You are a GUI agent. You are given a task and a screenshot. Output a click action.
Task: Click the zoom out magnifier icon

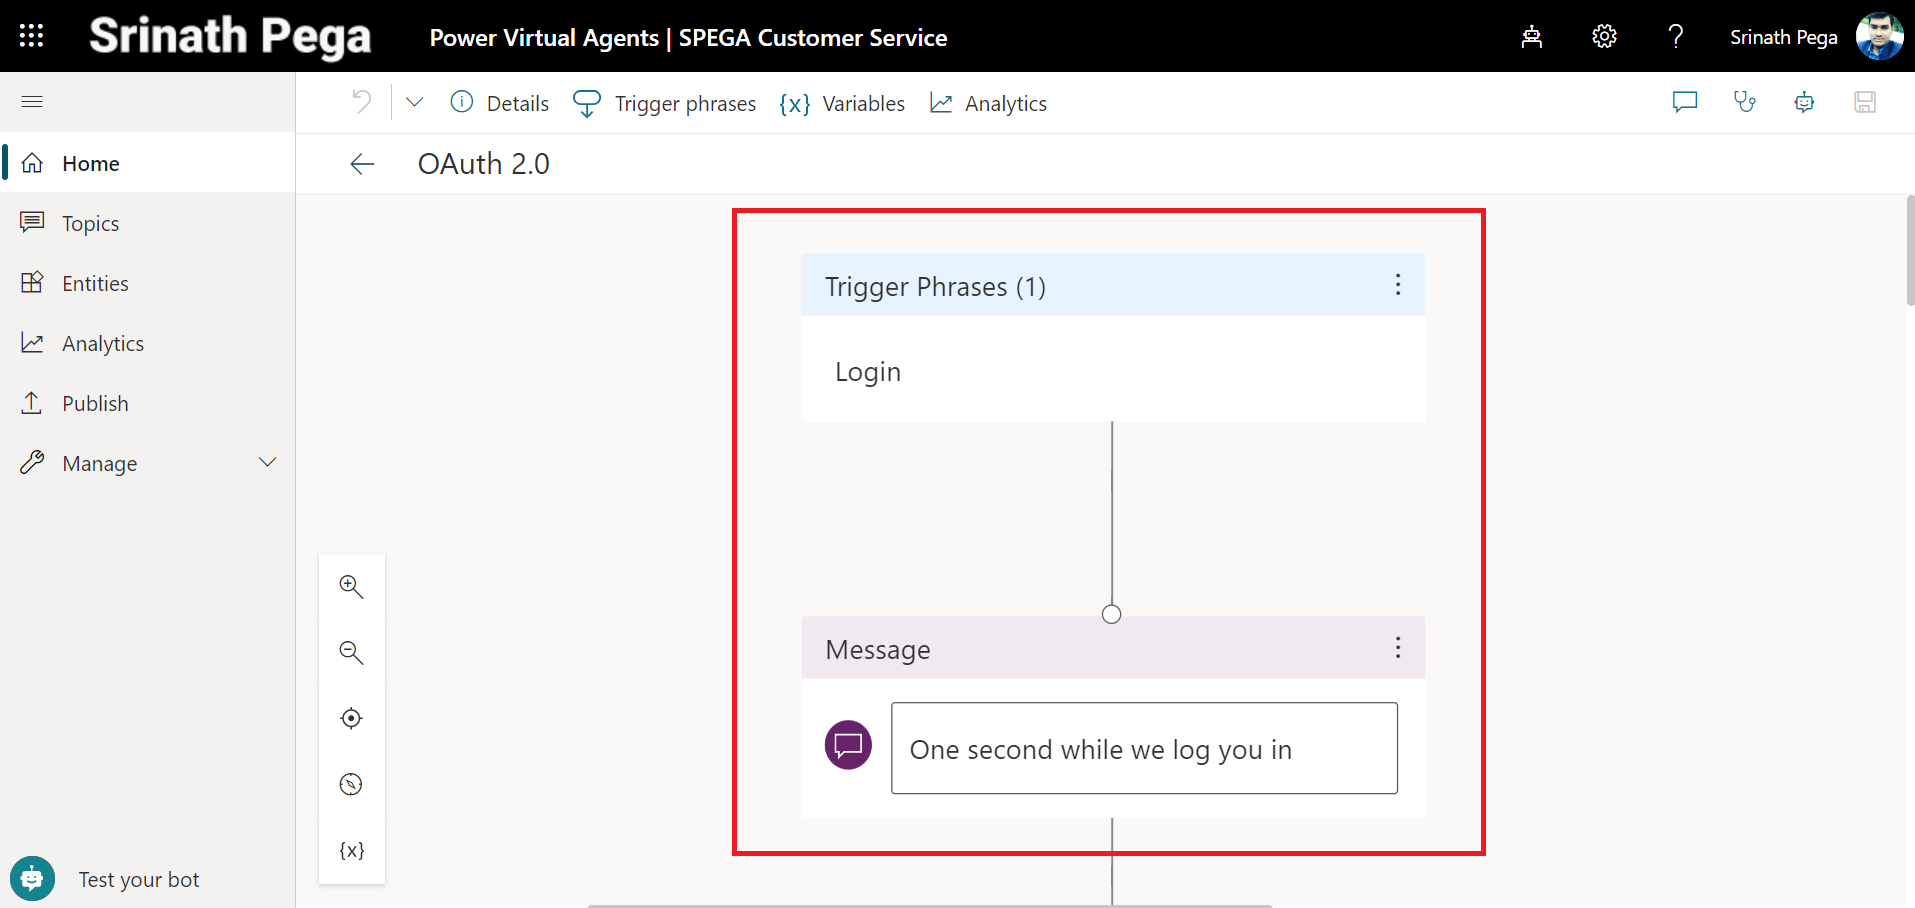351,652
